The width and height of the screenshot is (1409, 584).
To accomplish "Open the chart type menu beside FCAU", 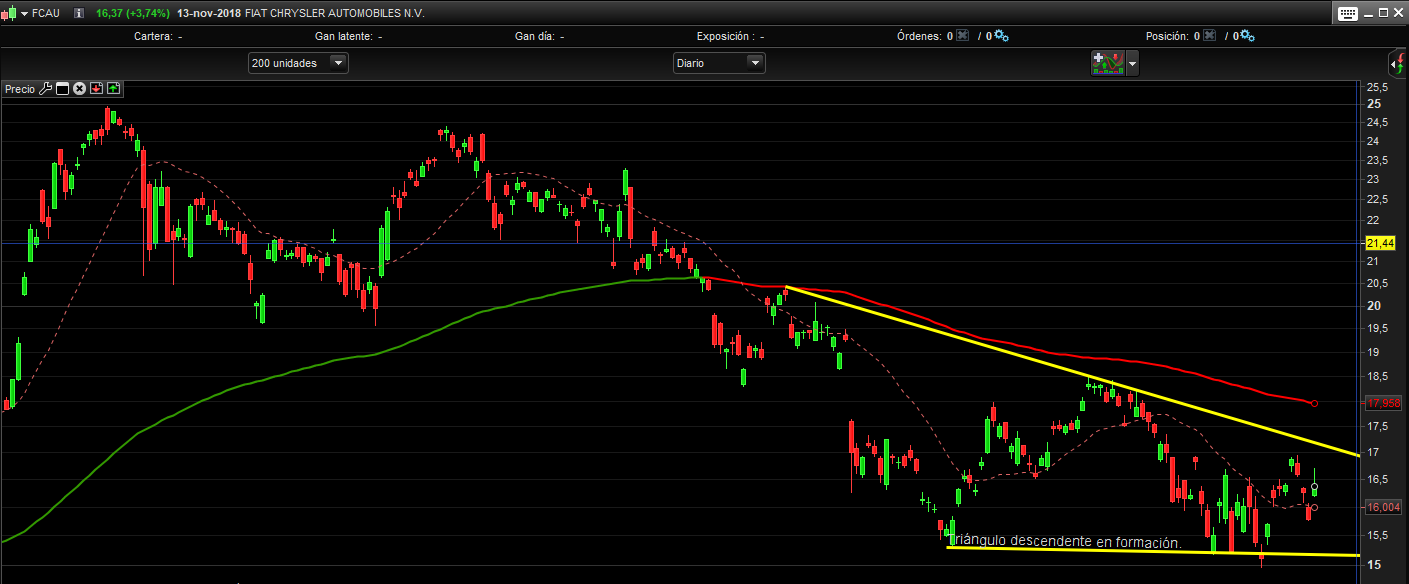I will click(16, 13).
